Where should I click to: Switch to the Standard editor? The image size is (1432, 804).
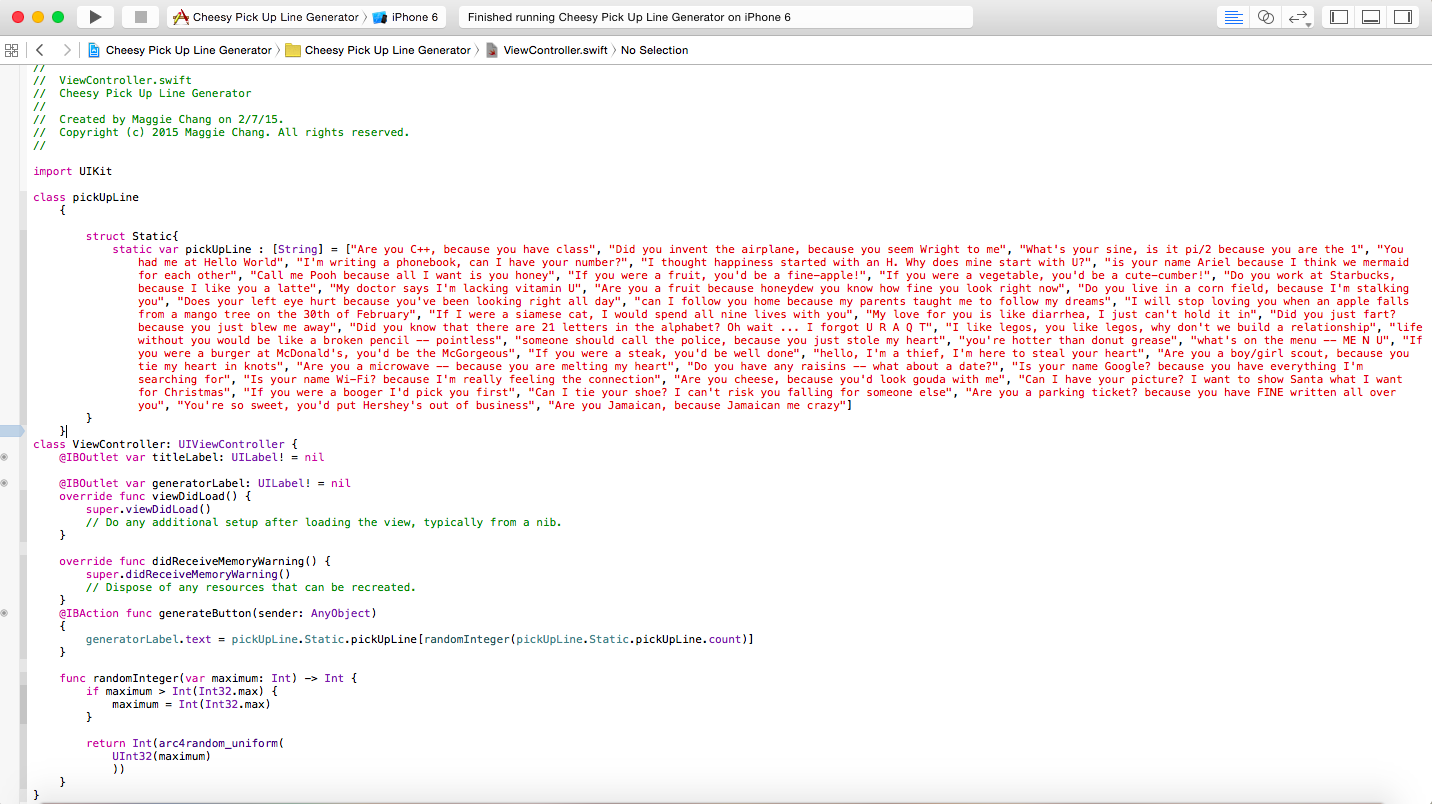[x=1234, y=17]
